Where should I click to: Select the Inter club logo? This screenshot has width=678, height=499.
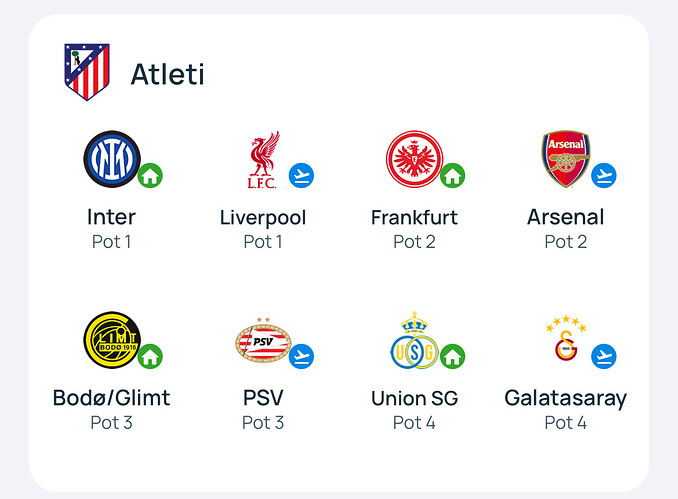point(112,159)
